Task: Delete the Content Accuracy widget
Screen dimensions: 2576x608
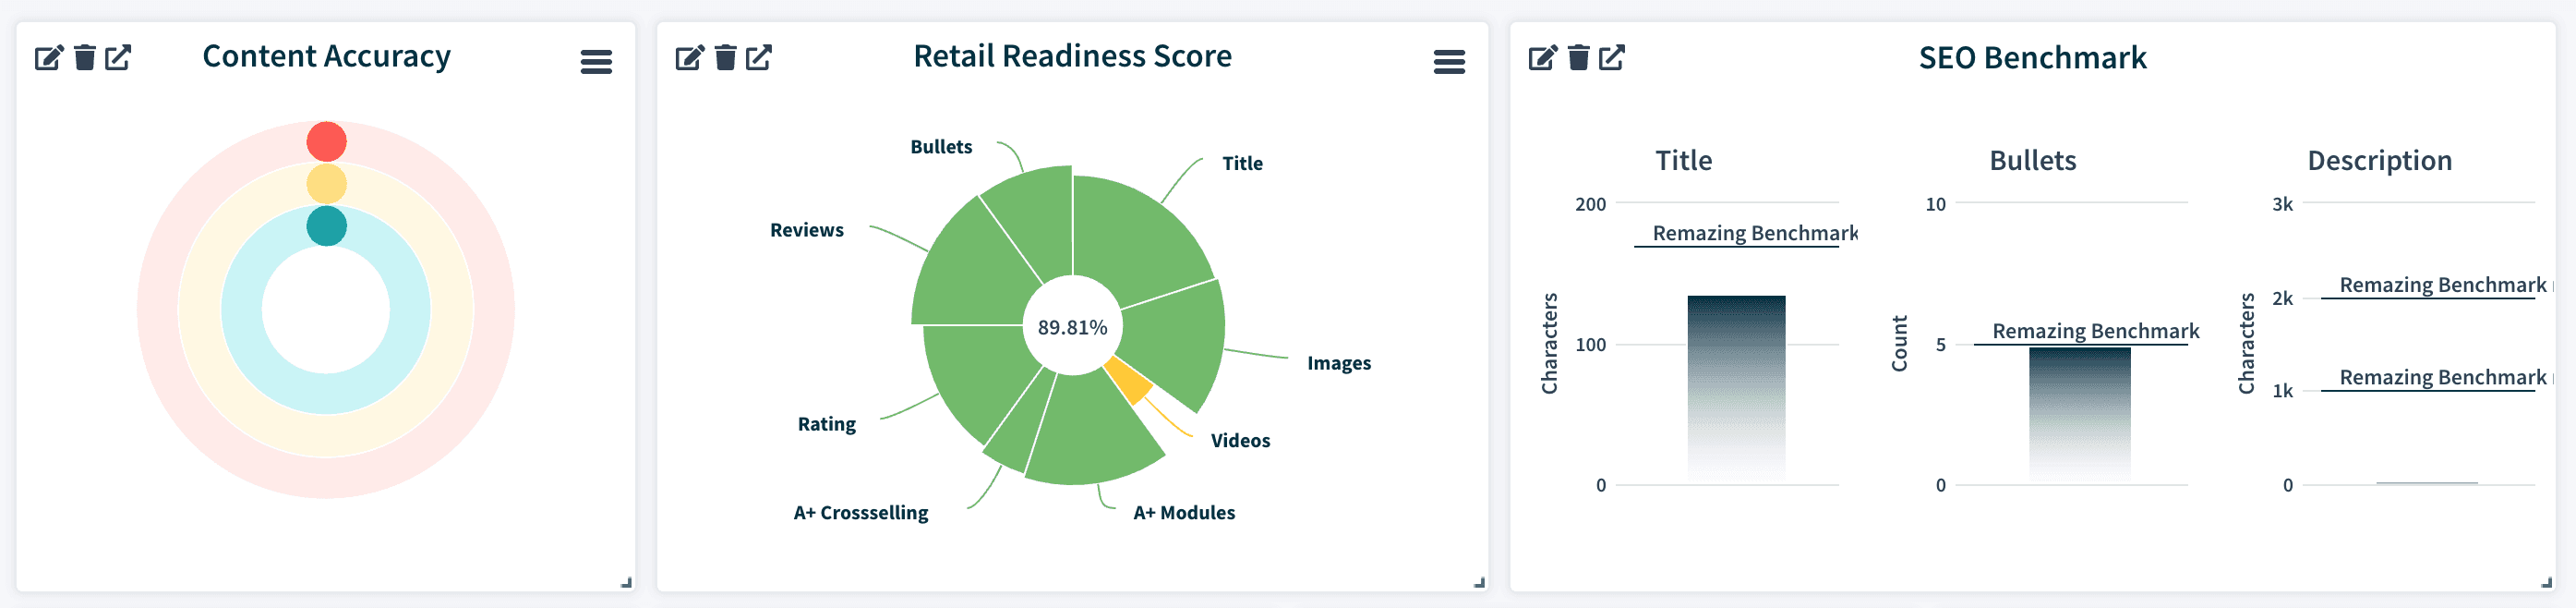Action: tap(85, 58)
